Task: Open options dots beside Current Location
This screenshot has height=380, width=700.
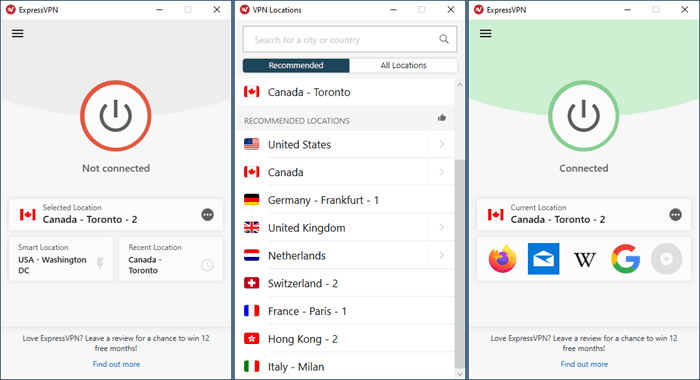Action: [x=675, y=215]
